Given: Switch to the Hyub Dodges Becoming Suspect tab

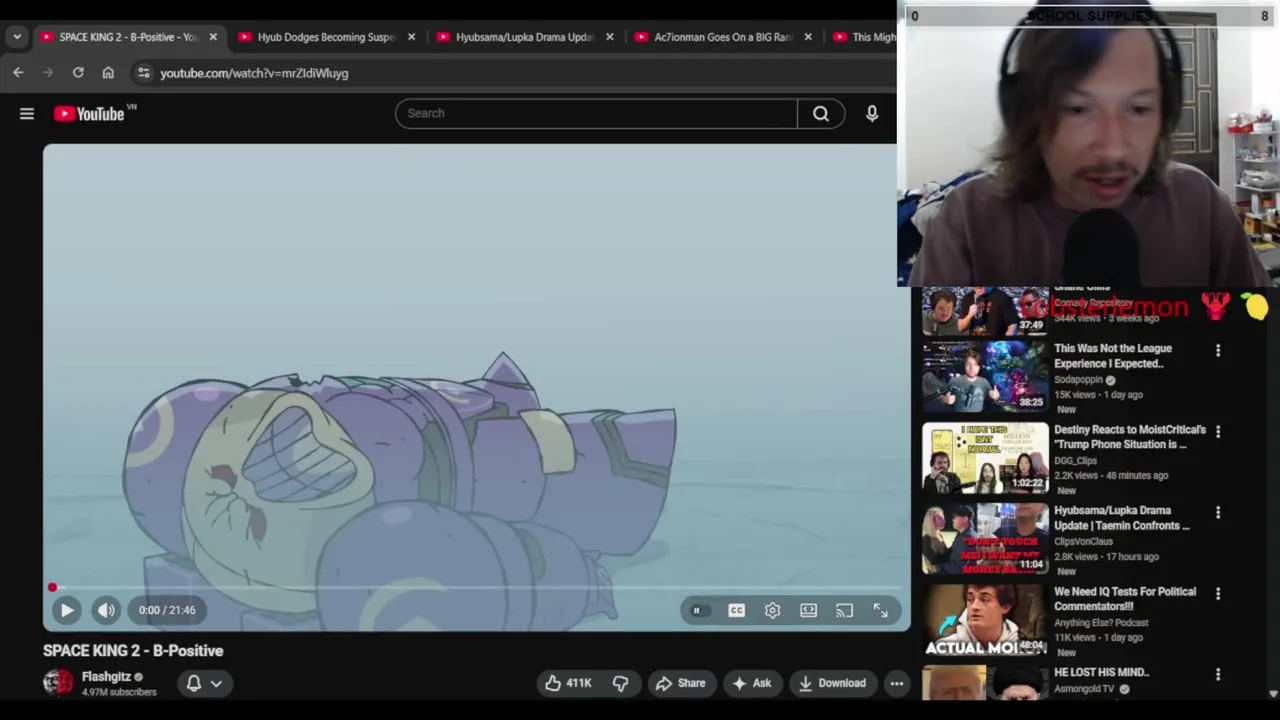Looking at the screenshot, I should pyautogui.click(x=326, y=37).
